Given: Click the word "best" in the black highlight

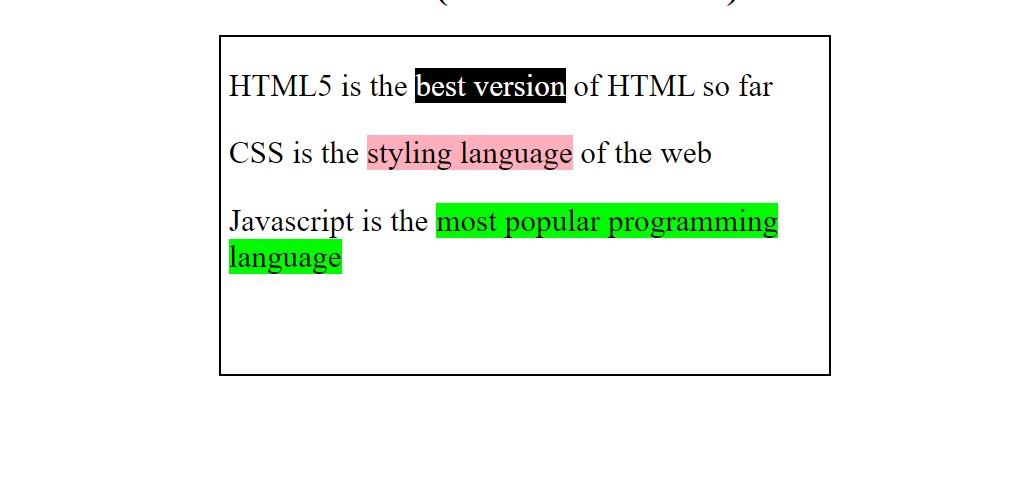Looking at the screenshot, I should pos(441,86).
